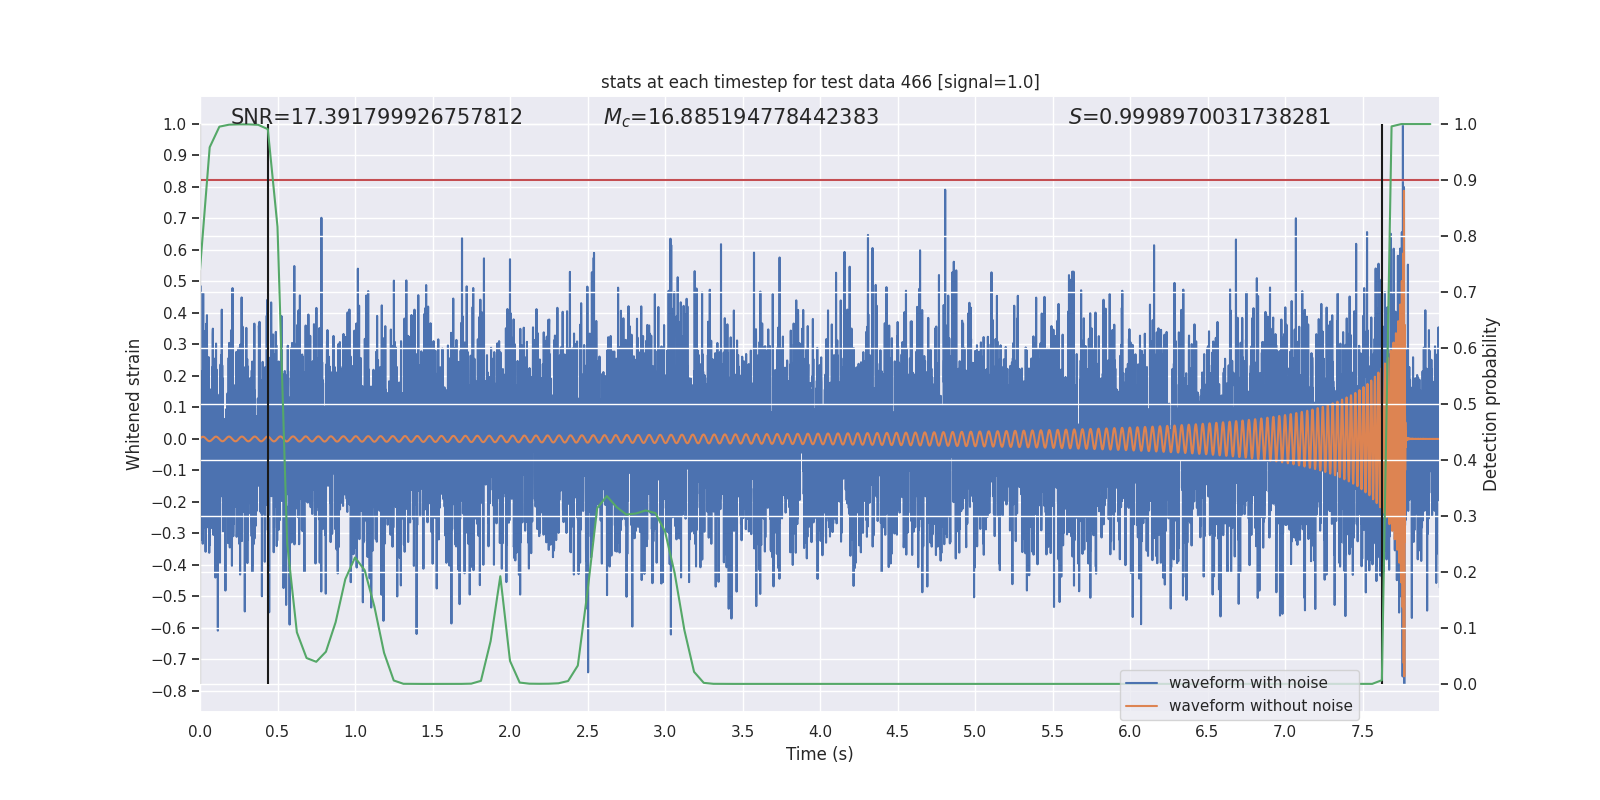Click Detection probability axis tick "0.5"
The image size is (1600, 800).
pos(1465,405)
